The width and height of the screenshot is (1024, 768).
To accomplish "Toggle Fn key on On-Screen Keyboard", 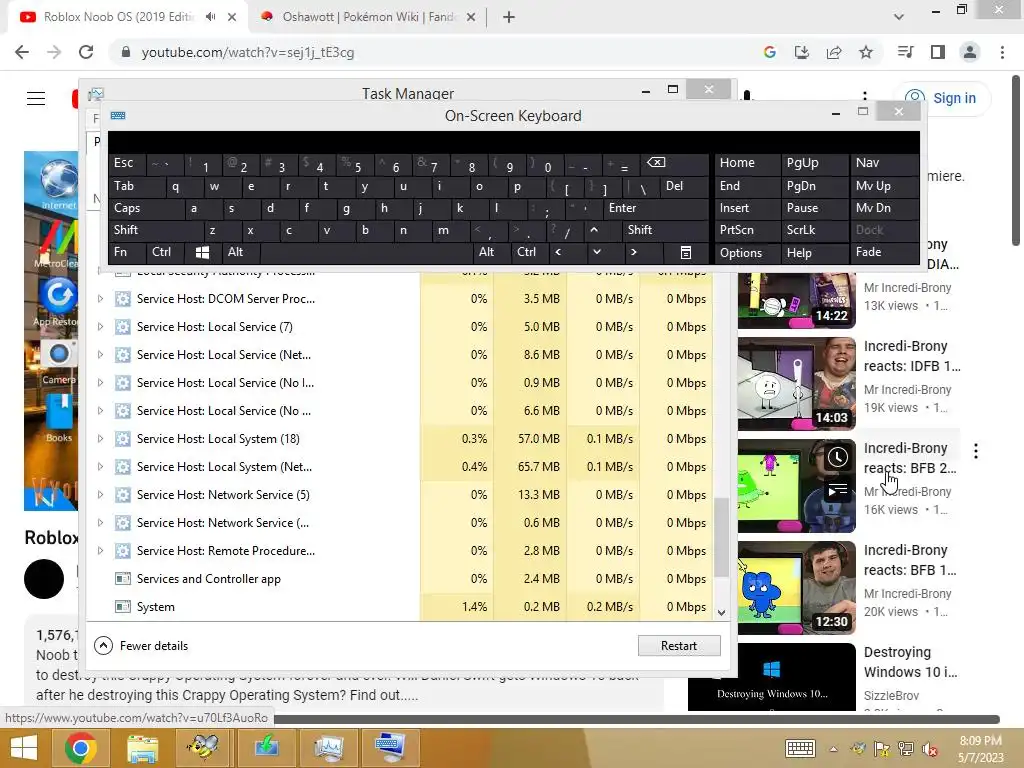I will tap(127, 252).
